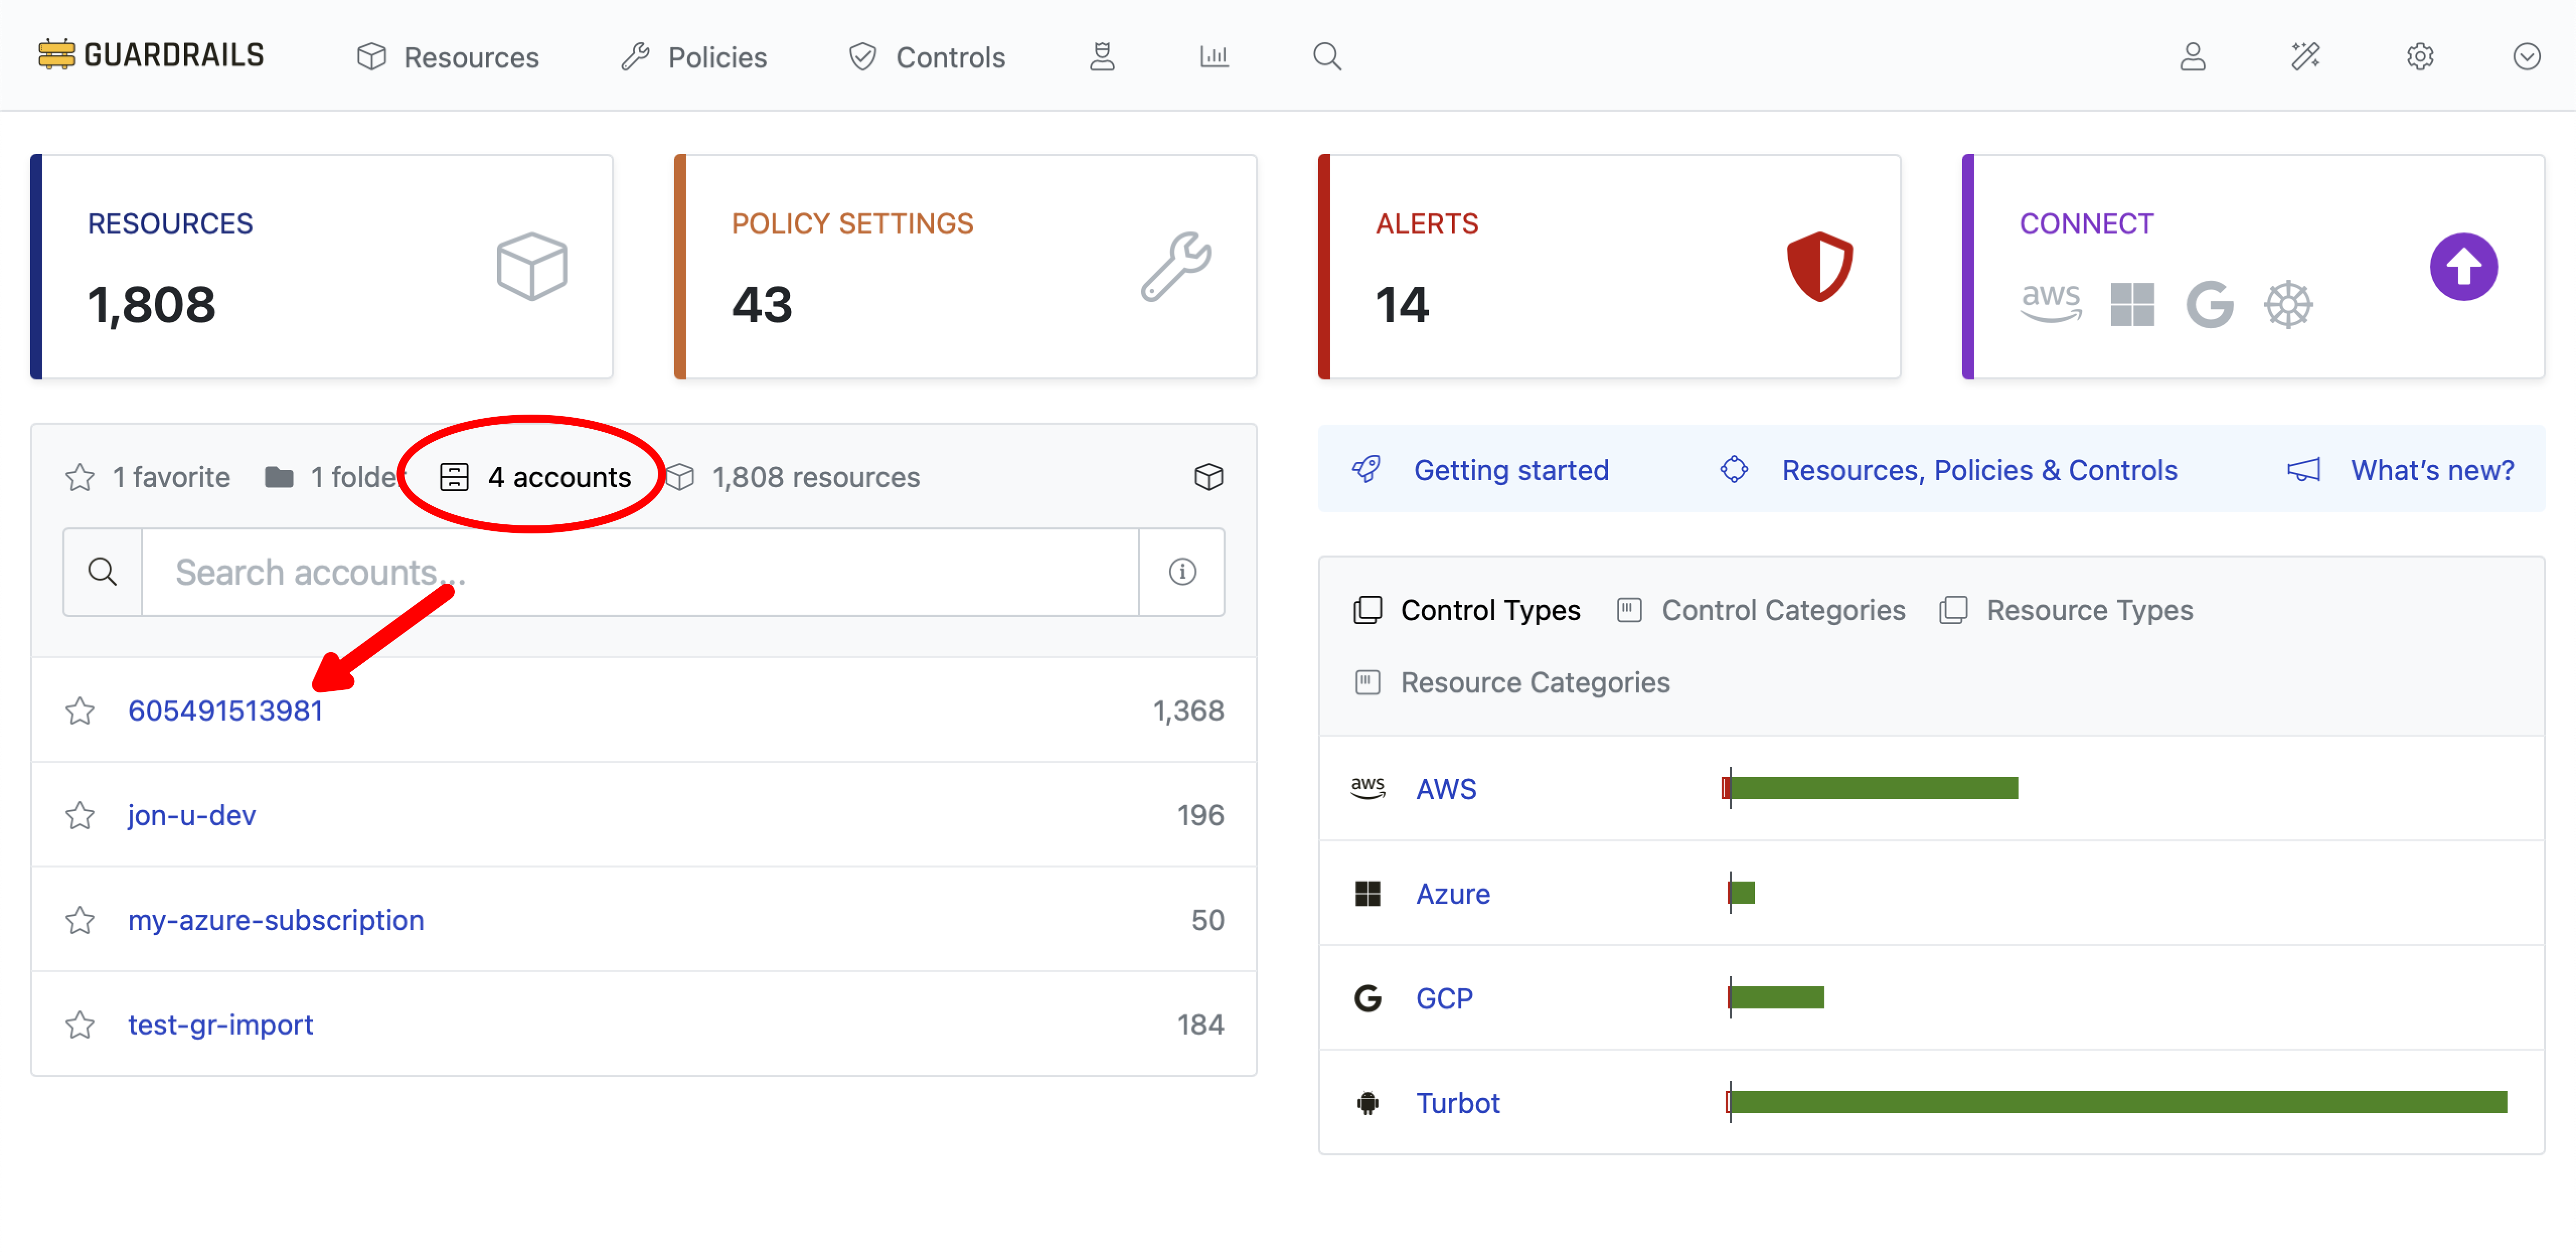This screenshot has width=2576, height=1258.
Task: Expand the chevron menu at top right
Action: pos(2527,57)
